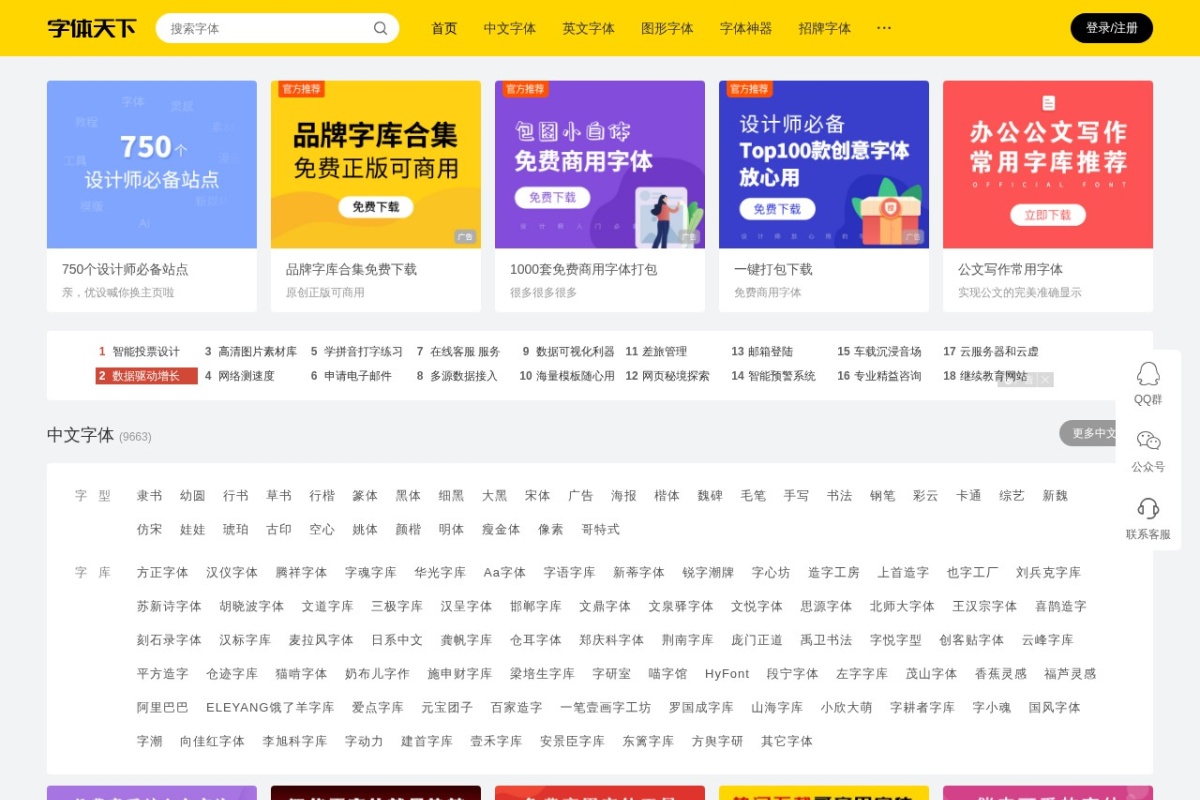Select the 中文字体 navigation item
1200x800 pixels.
pos(510,28)
